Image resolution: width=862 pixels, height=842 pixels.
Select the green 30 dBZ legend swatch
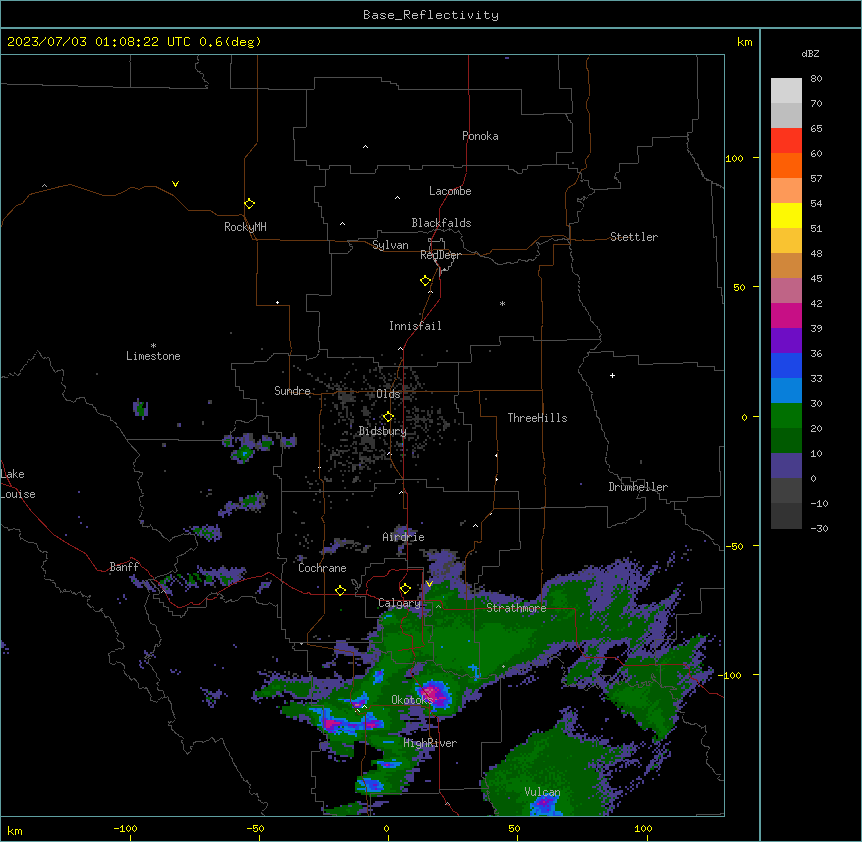coord(786,416)
